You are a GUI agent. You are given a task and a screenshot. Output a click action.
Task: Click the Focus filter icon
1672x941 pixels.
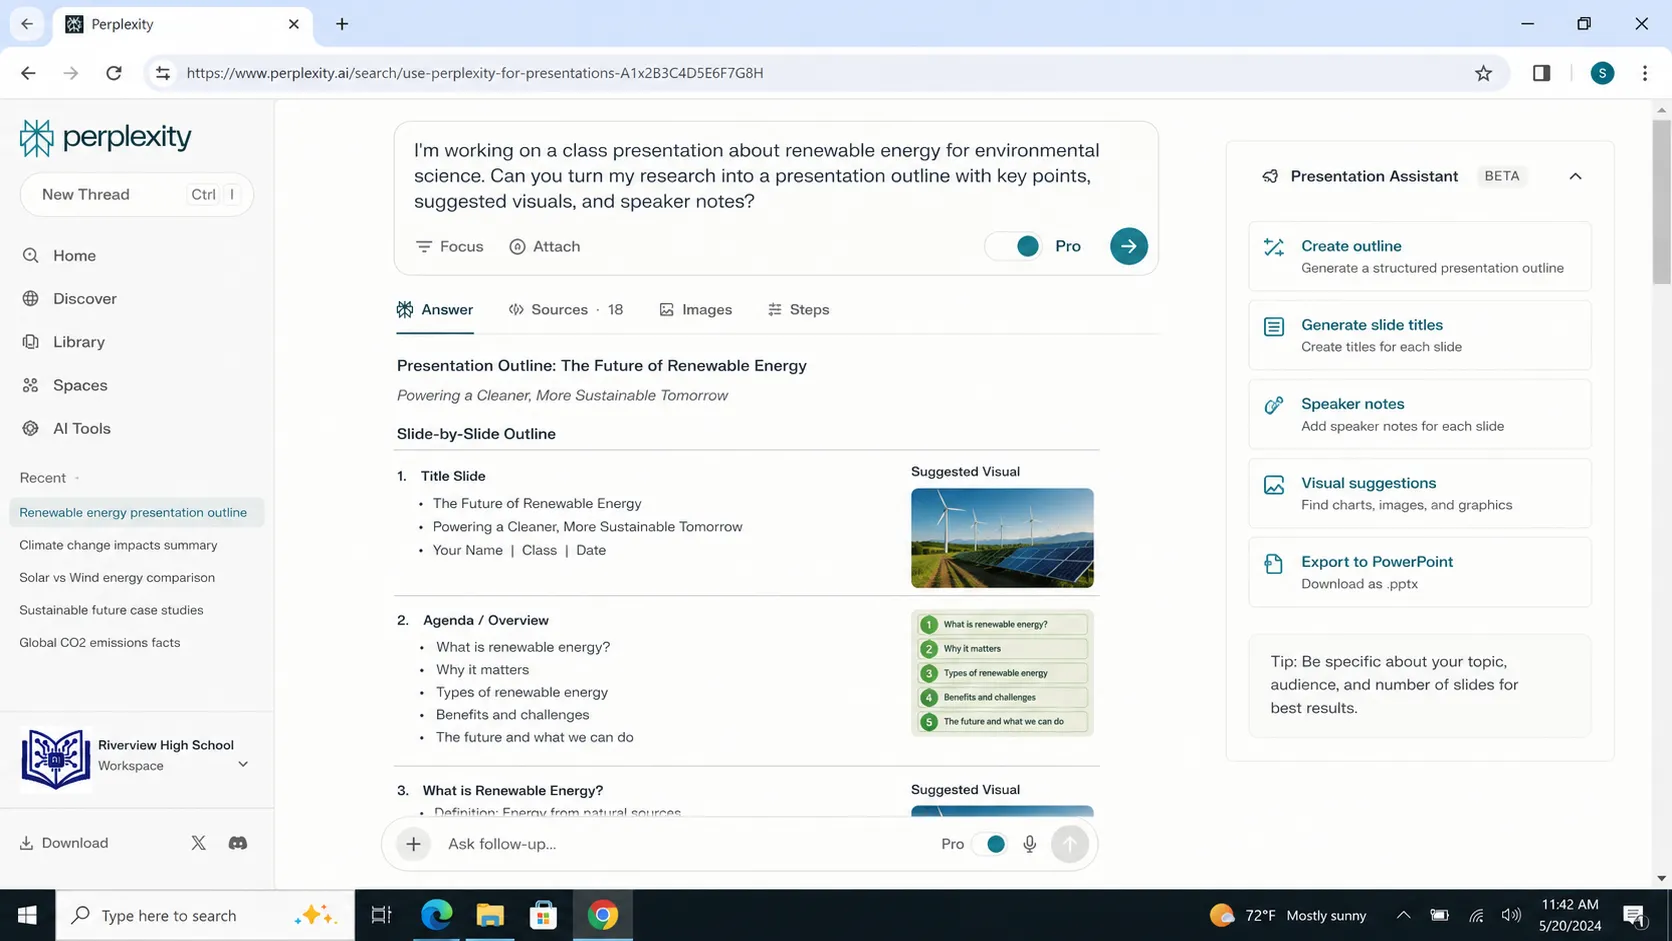pos(424,246)
